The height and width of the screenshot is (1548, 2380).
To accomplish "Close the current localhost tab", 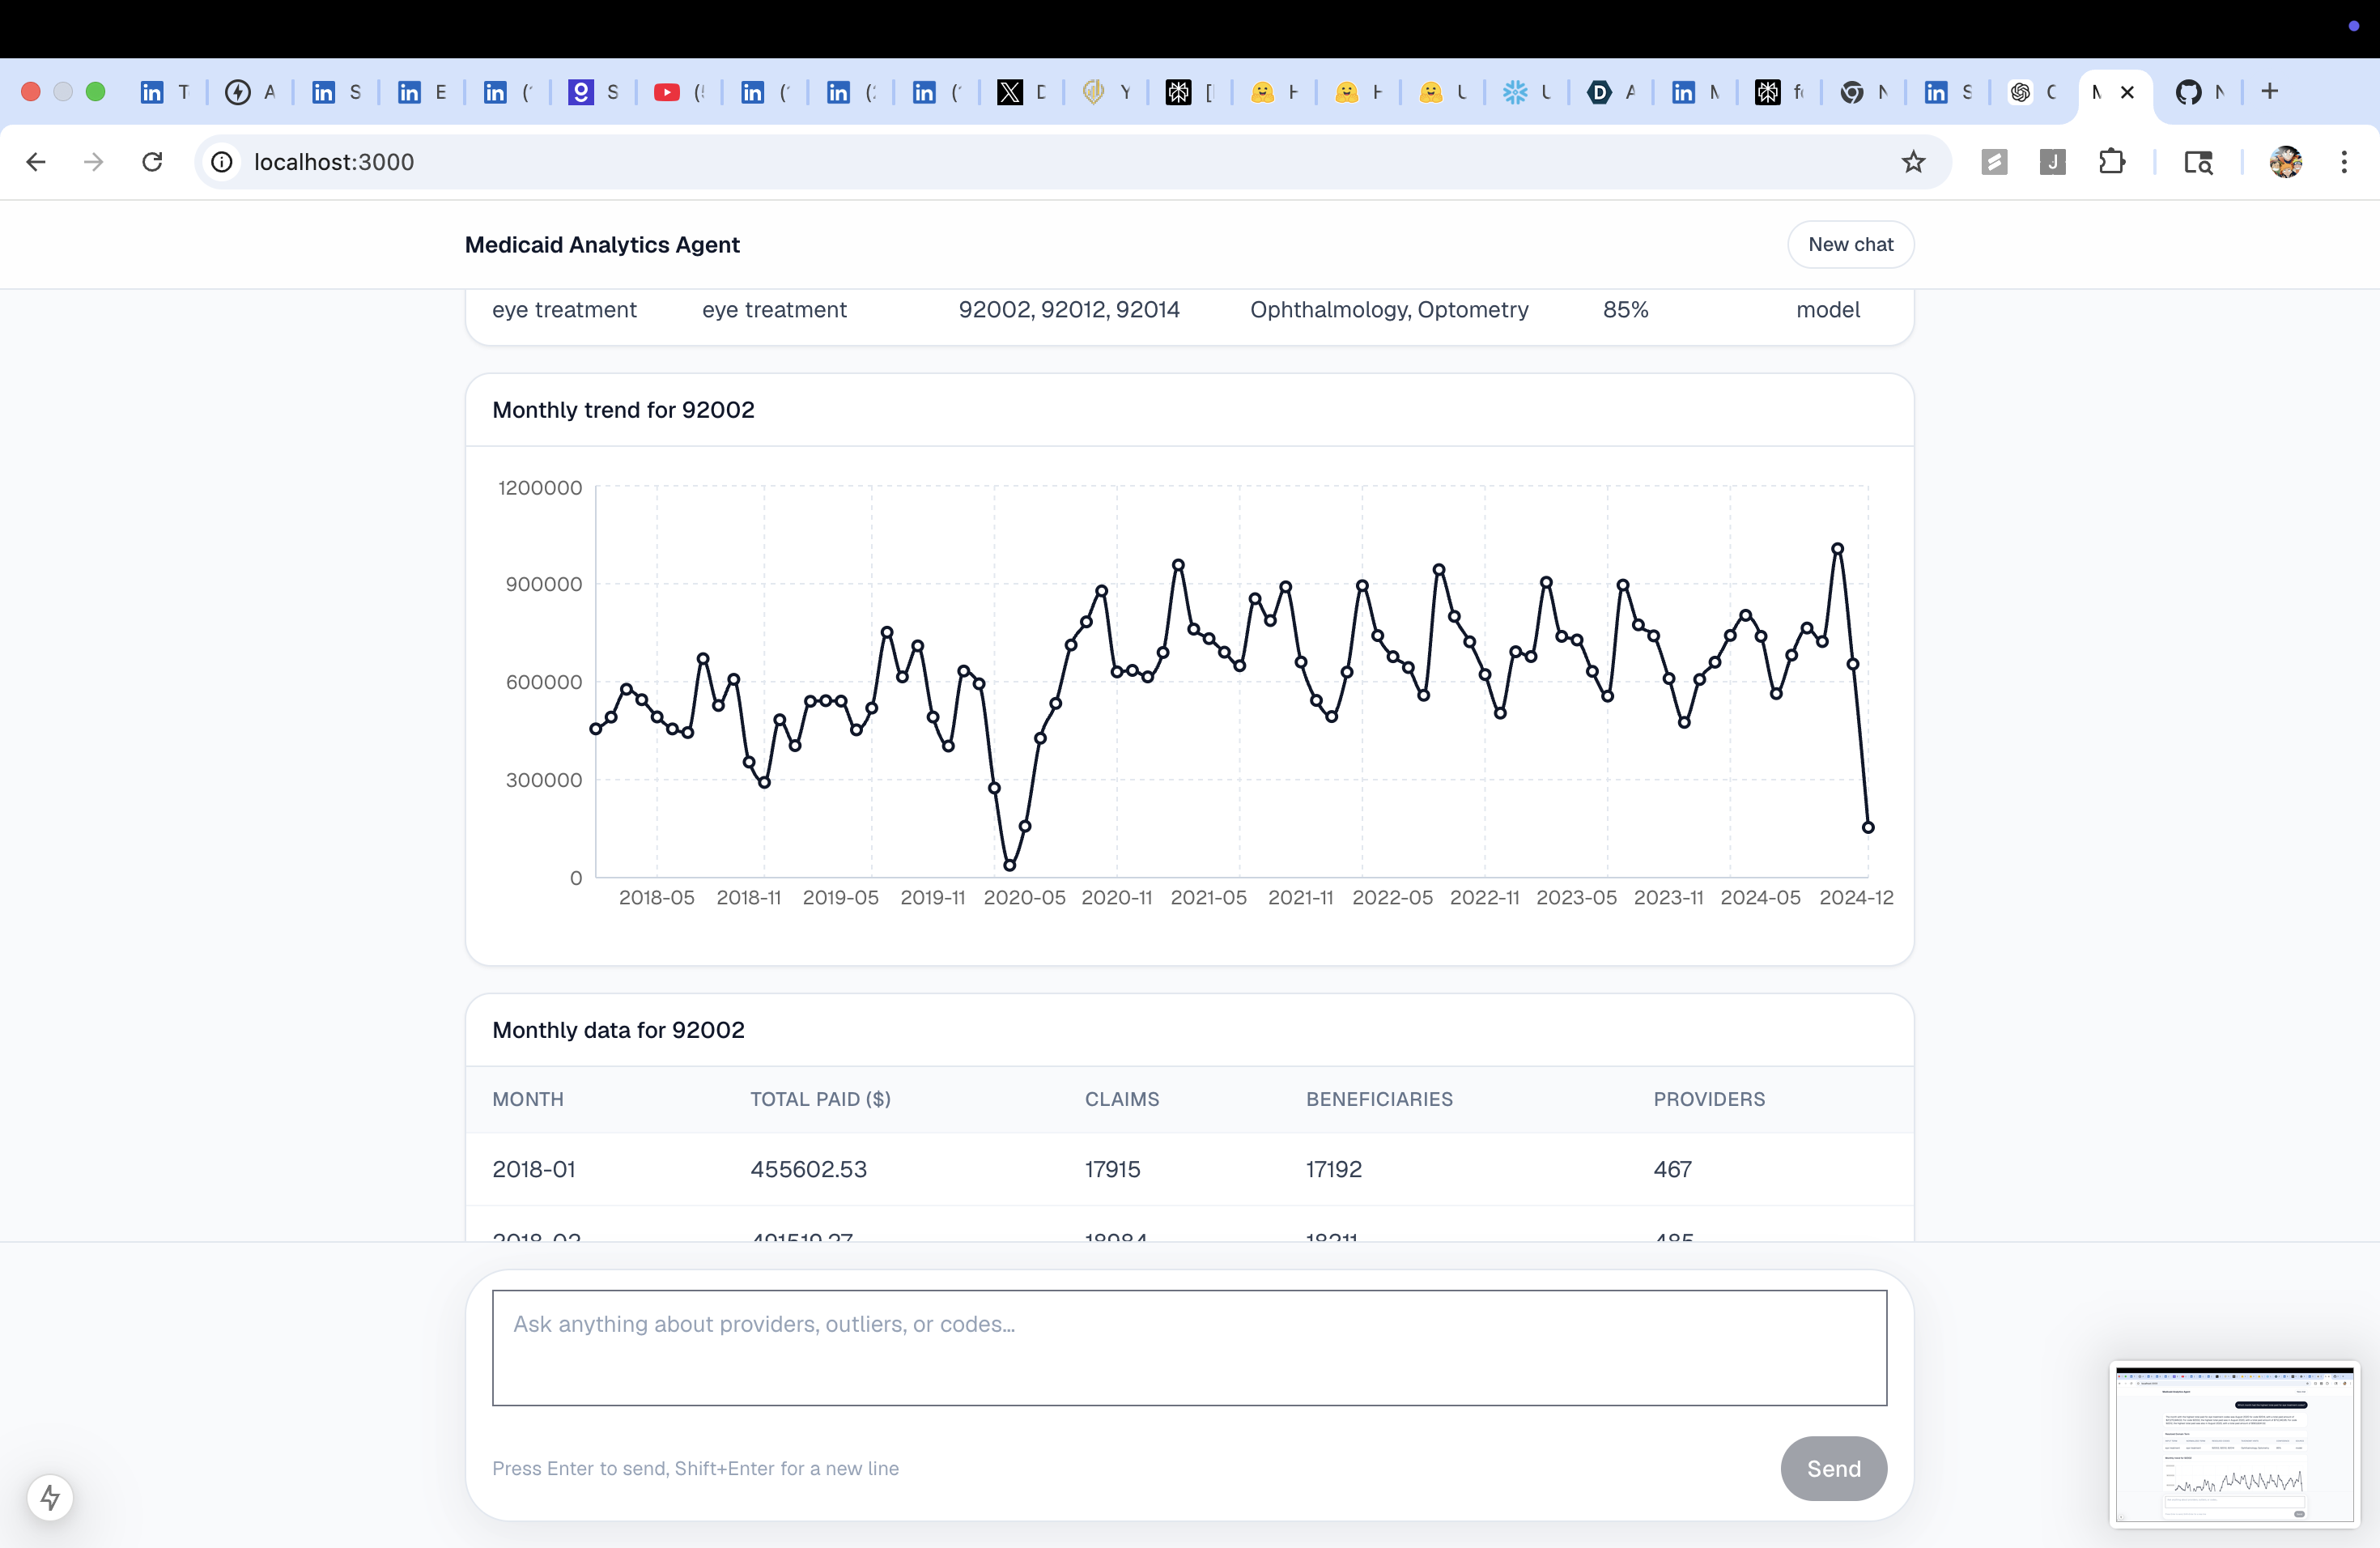I will tap(2128, 92).
